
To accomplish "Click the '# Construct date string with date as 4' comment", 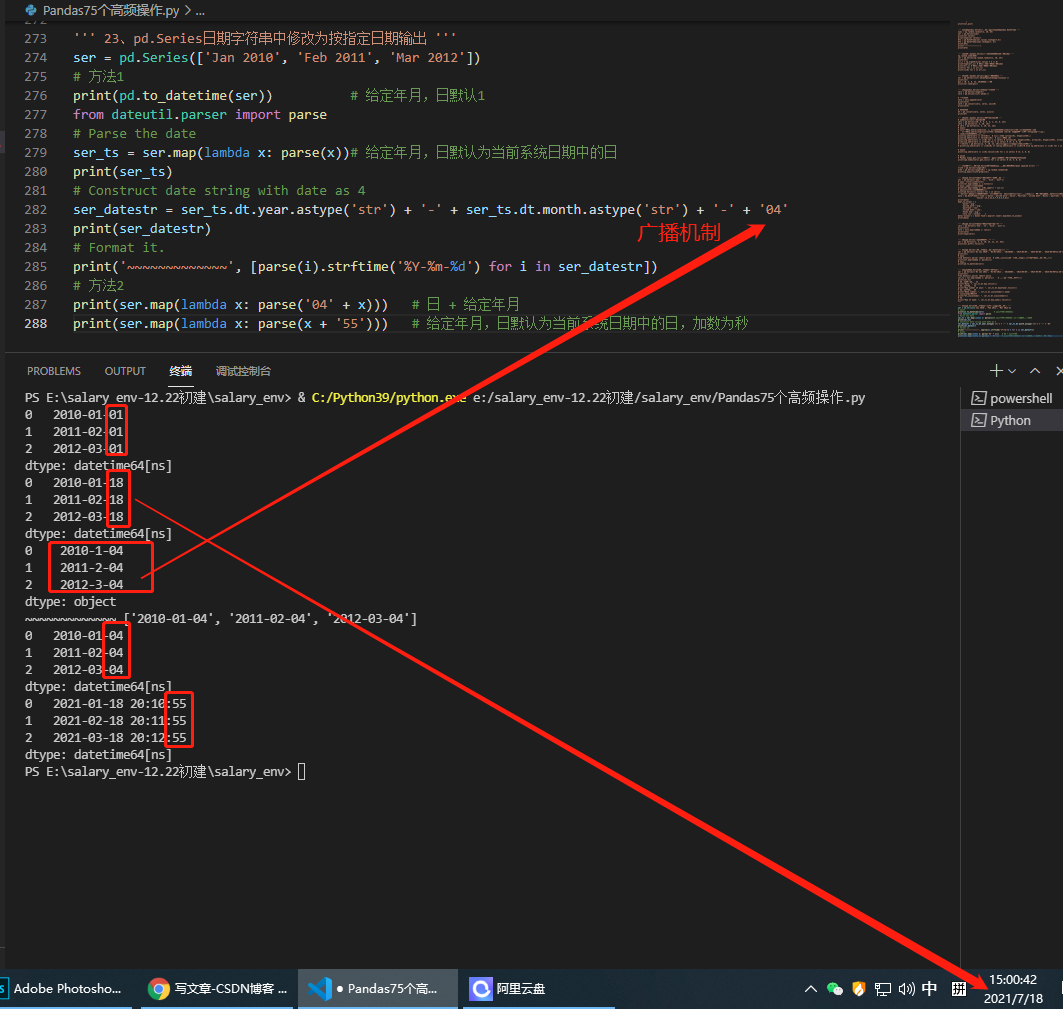I will click(220, 191).
